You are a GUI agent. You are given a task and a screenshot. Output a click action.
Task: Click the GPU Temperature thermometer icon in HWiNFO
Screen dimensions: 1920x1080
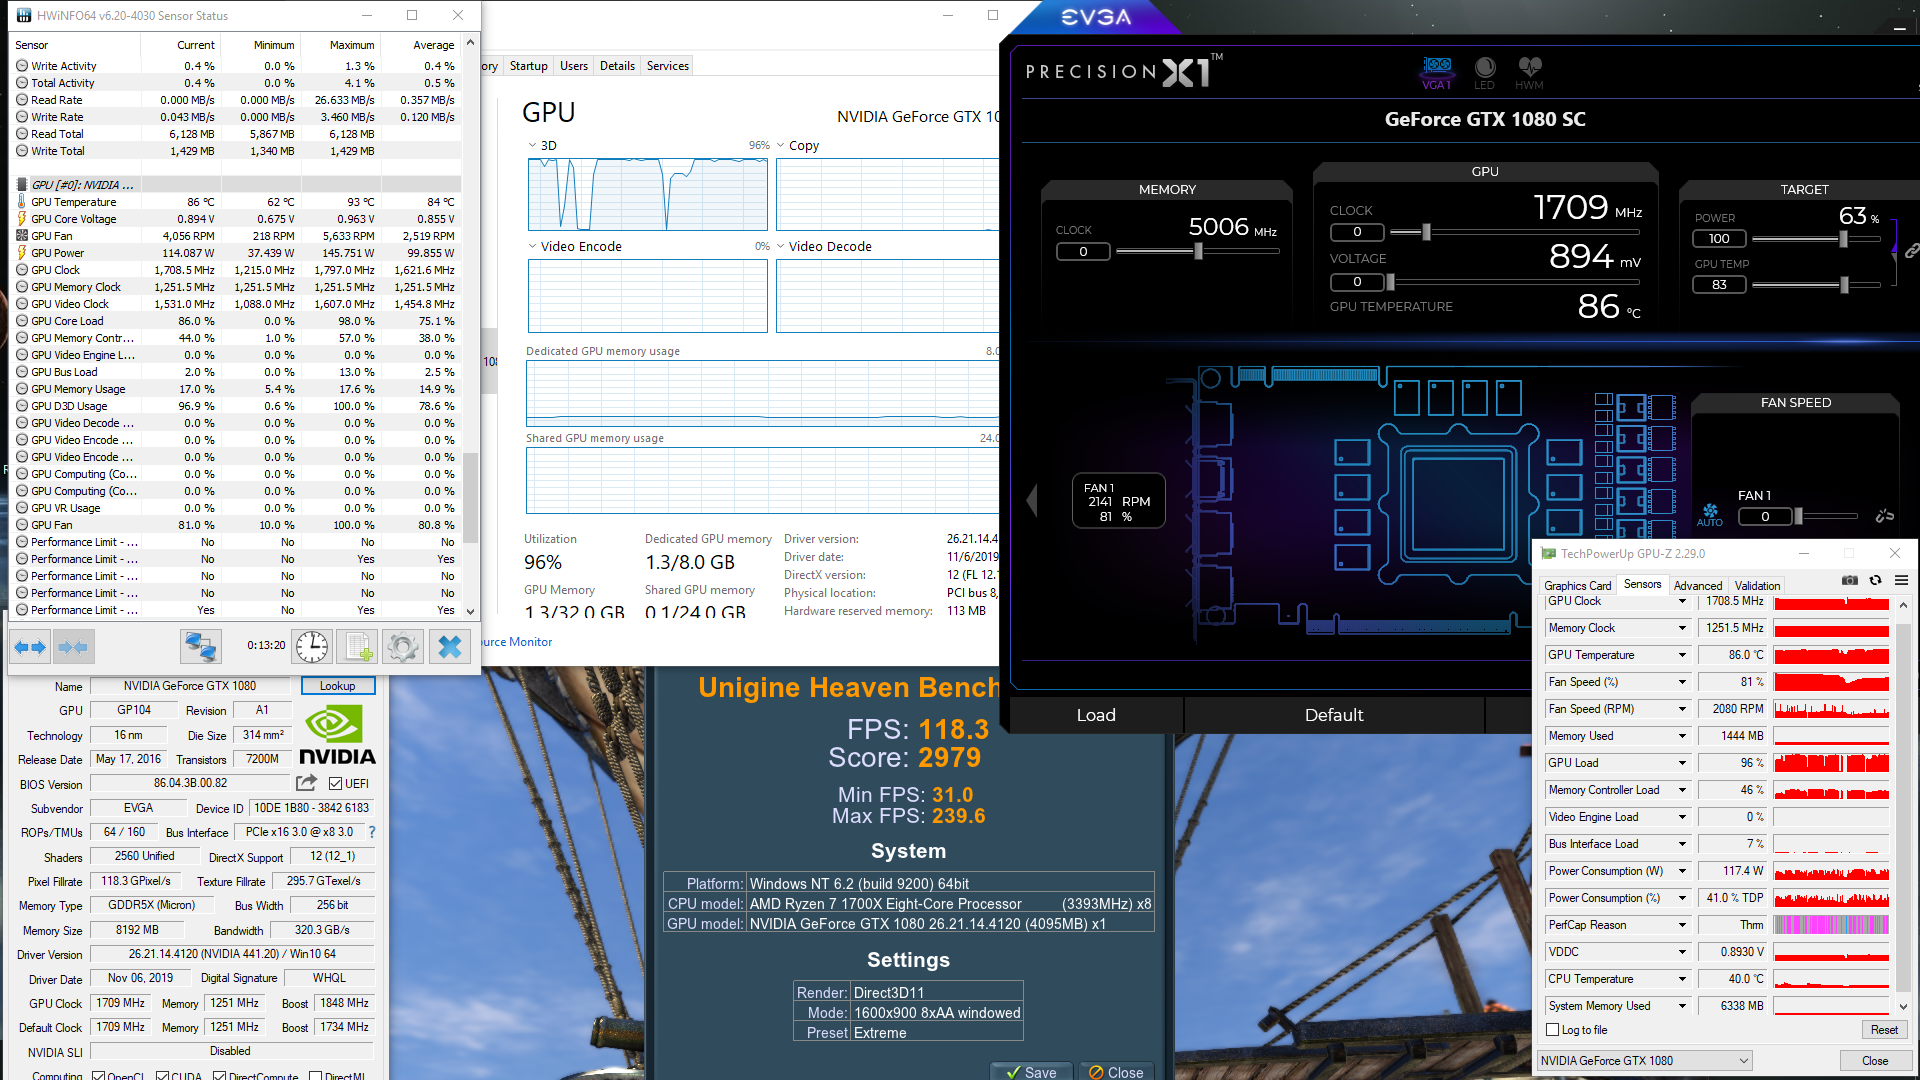click(x=22, y=202)
